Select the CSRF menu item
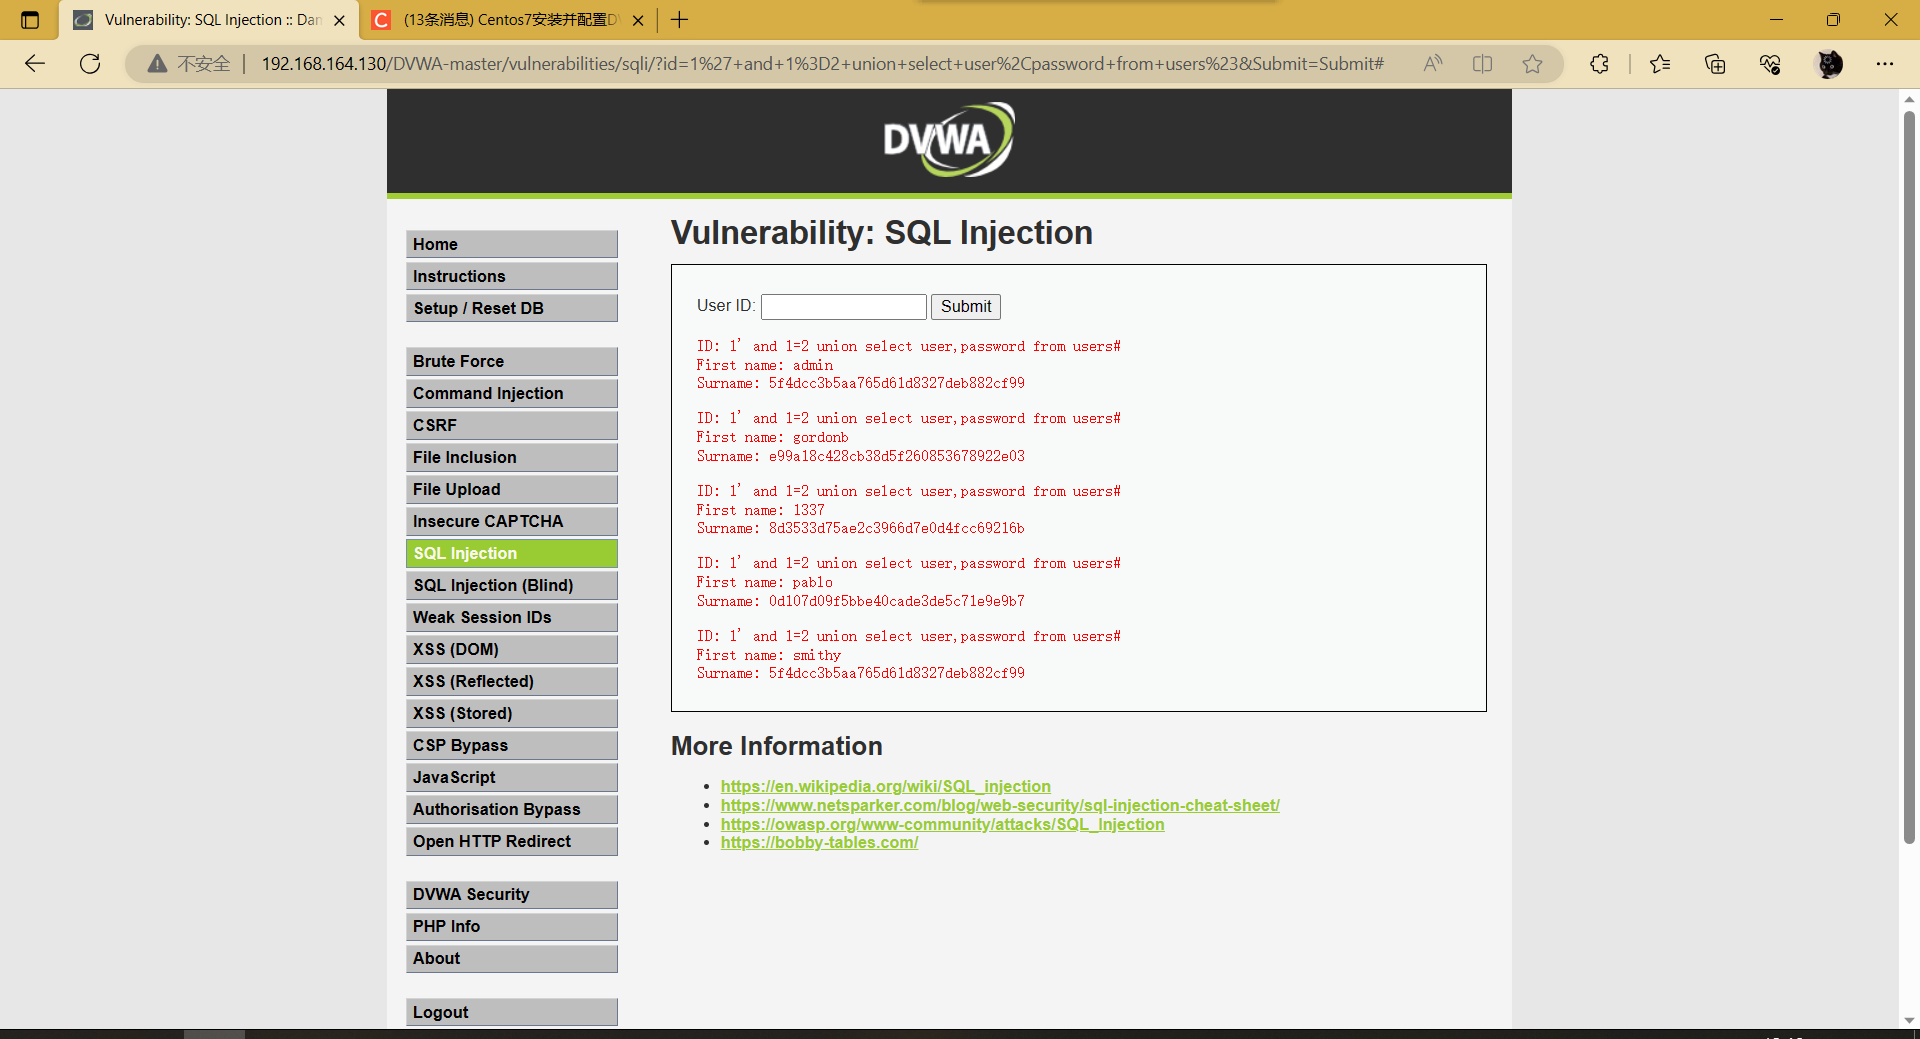 (512, 425)
